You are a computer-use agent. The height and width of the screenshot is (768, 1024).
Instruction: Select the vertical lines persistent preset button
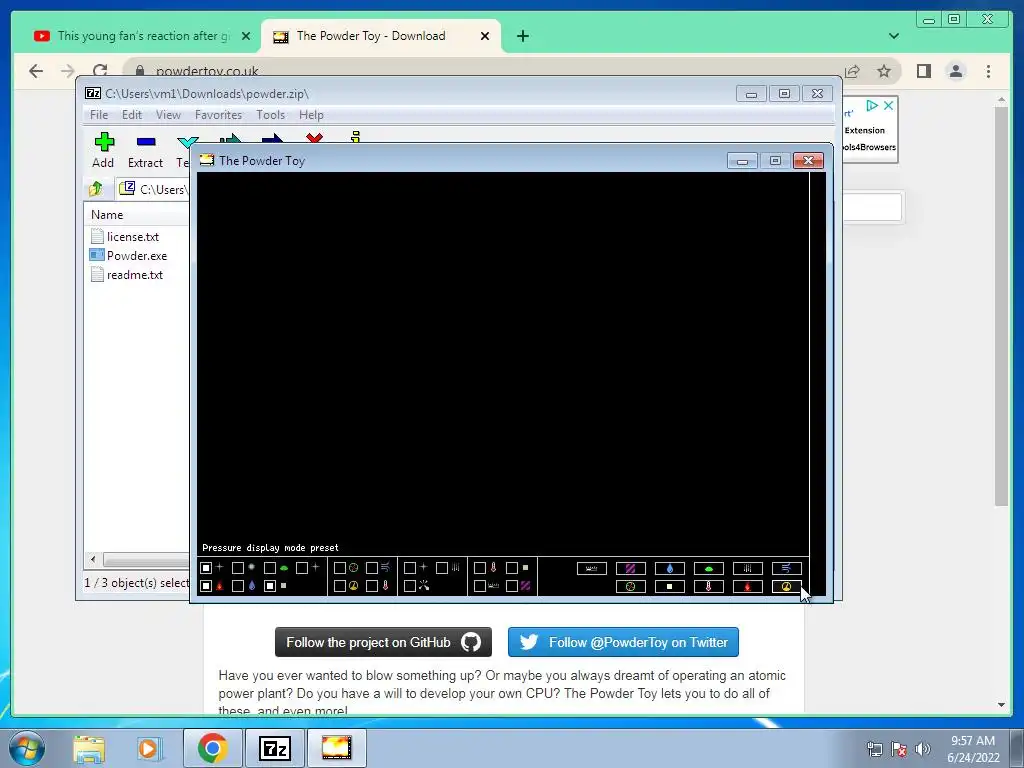(747, 569)
